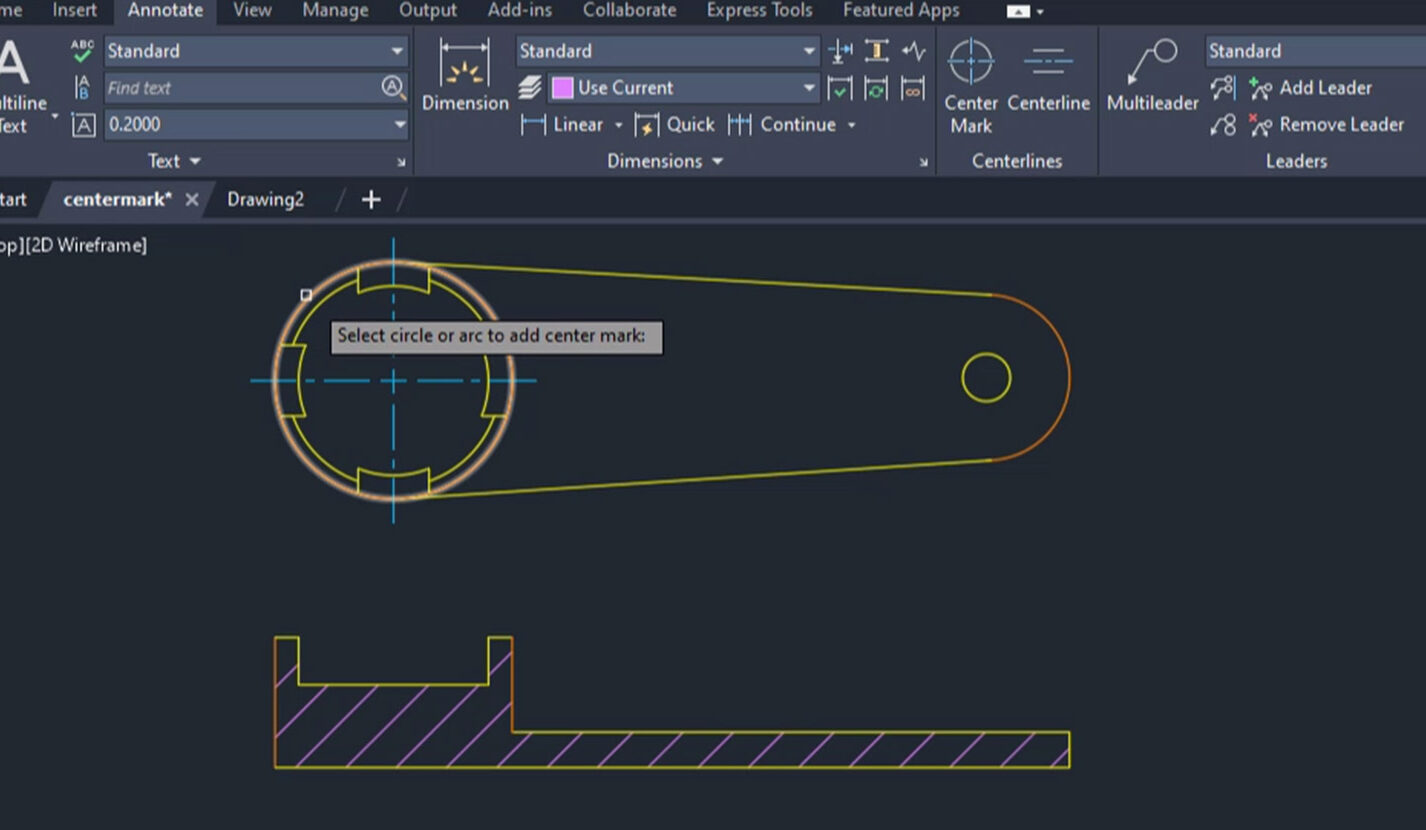Open the Dimensions panel dialog launcher arrow
1426x830 pixels.
click(923, 162)
